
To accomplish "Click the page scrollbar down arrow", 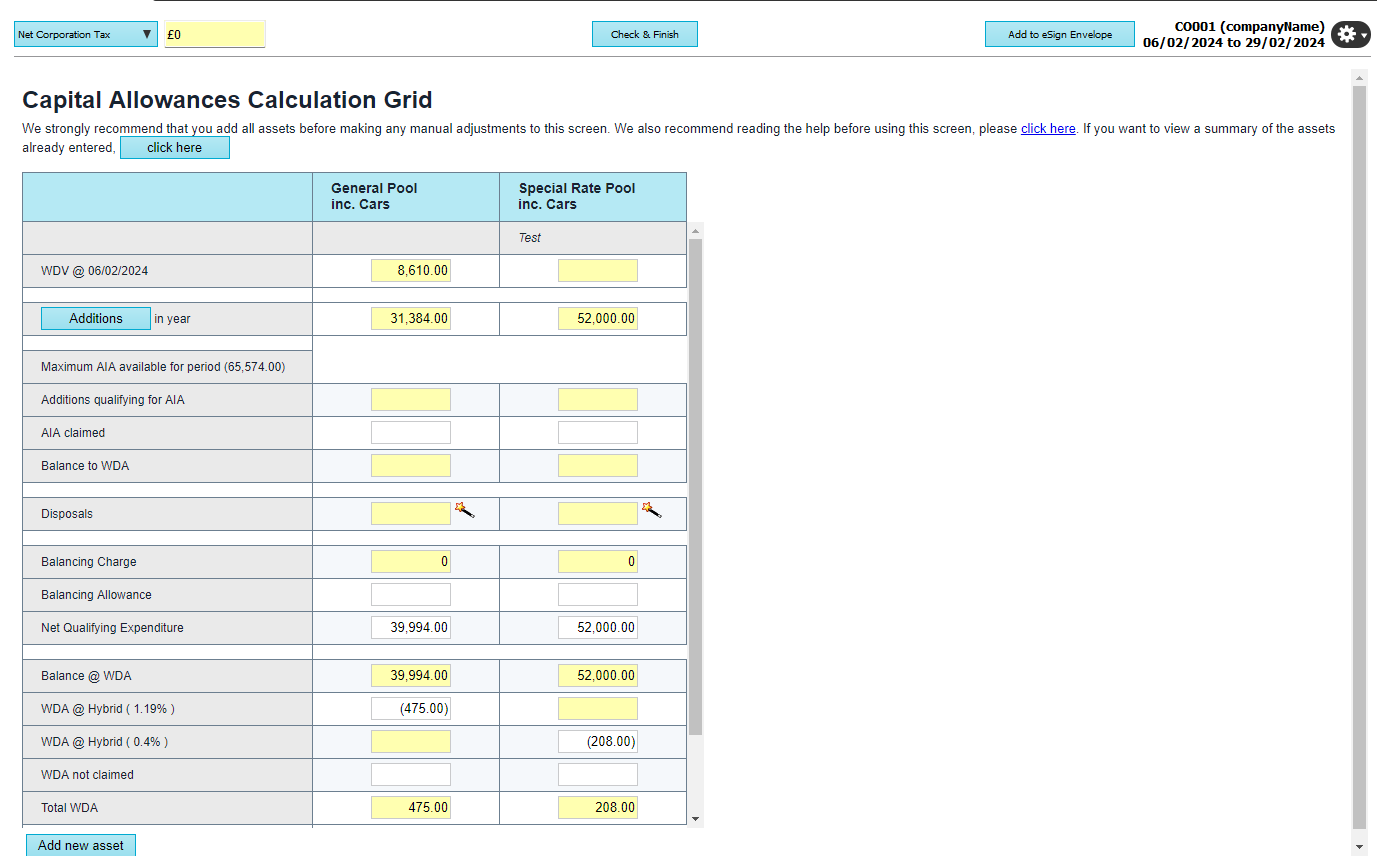I will coord(1359,847).
